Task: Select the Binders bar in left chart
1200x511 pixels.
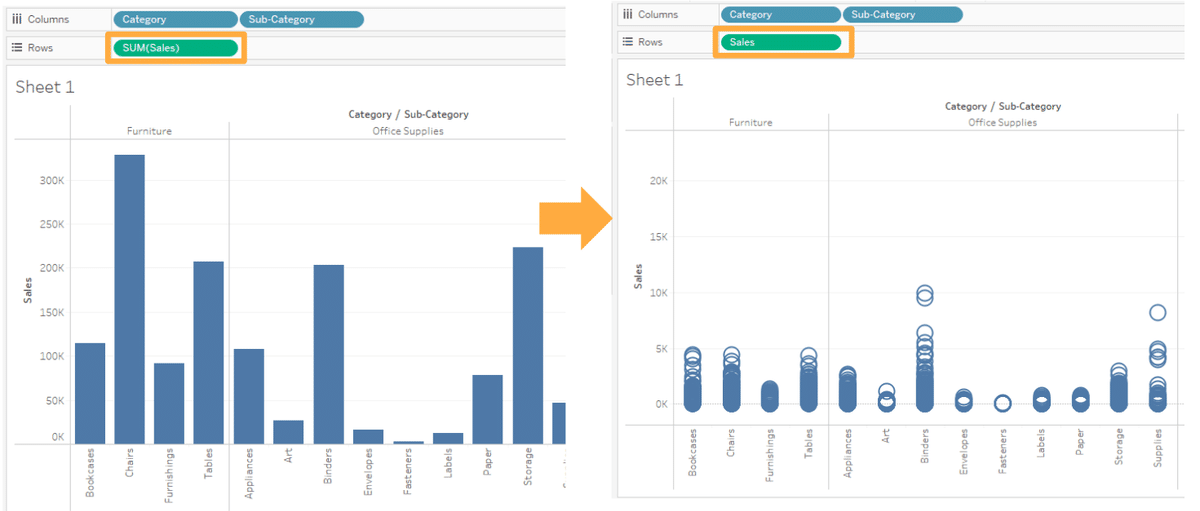Action: click(x=329, y=354)
